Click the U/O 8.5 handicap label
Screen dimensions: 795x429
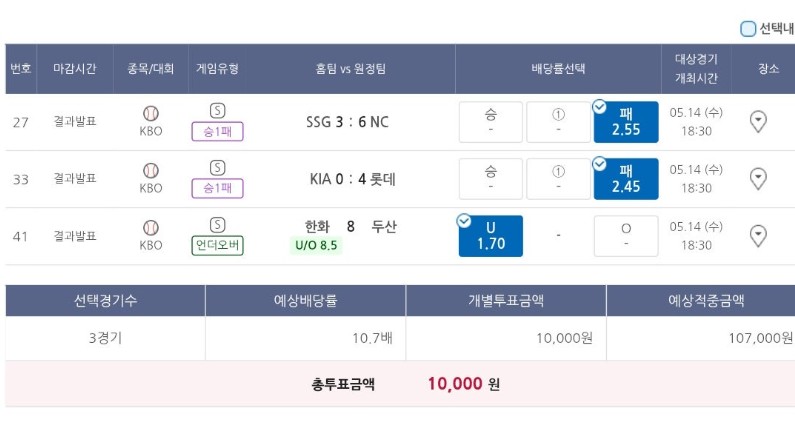(316, 245)
